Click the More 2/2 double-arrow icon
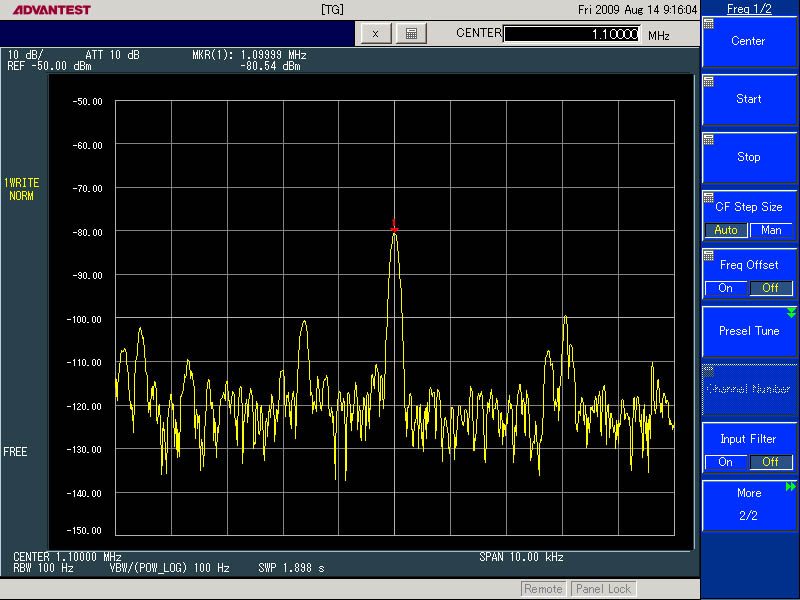Screen dimensions: 800x600 (x=791, y=487)
